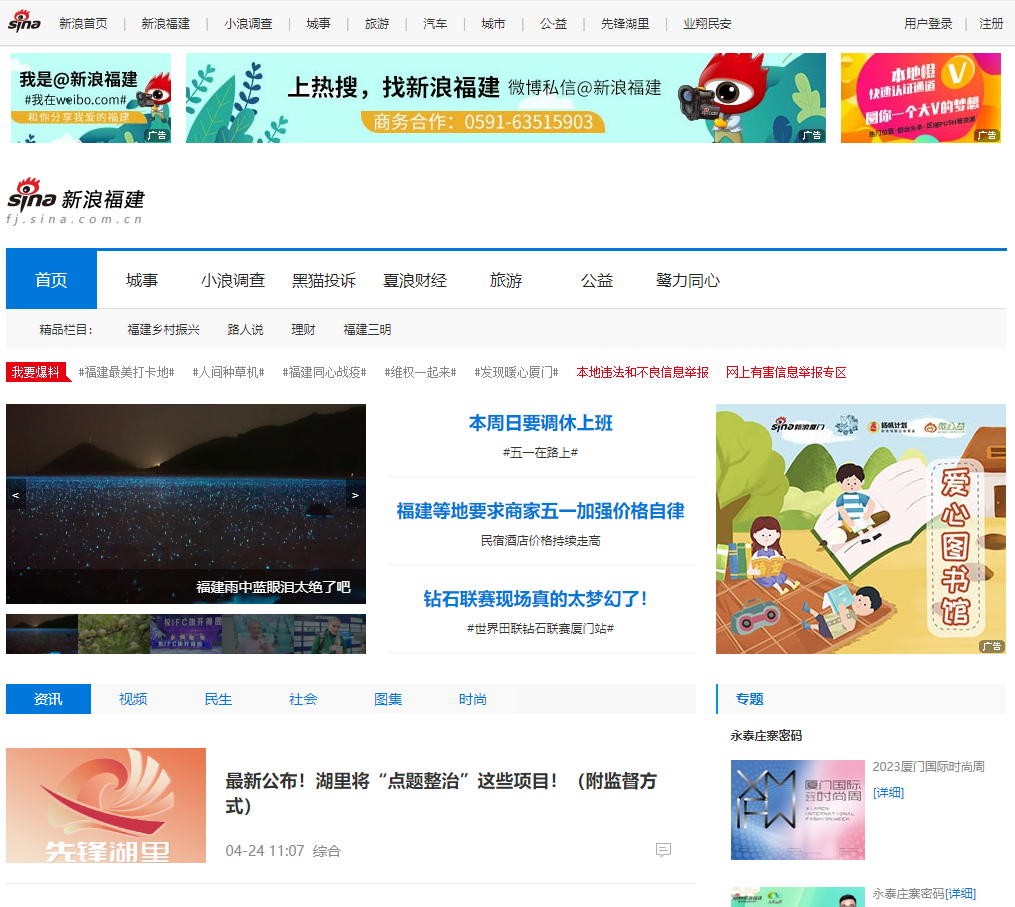This screenshot has height=907, width=1015.
Task: Open the comment icon on 湖里 article
Action: tap(663, 849)
